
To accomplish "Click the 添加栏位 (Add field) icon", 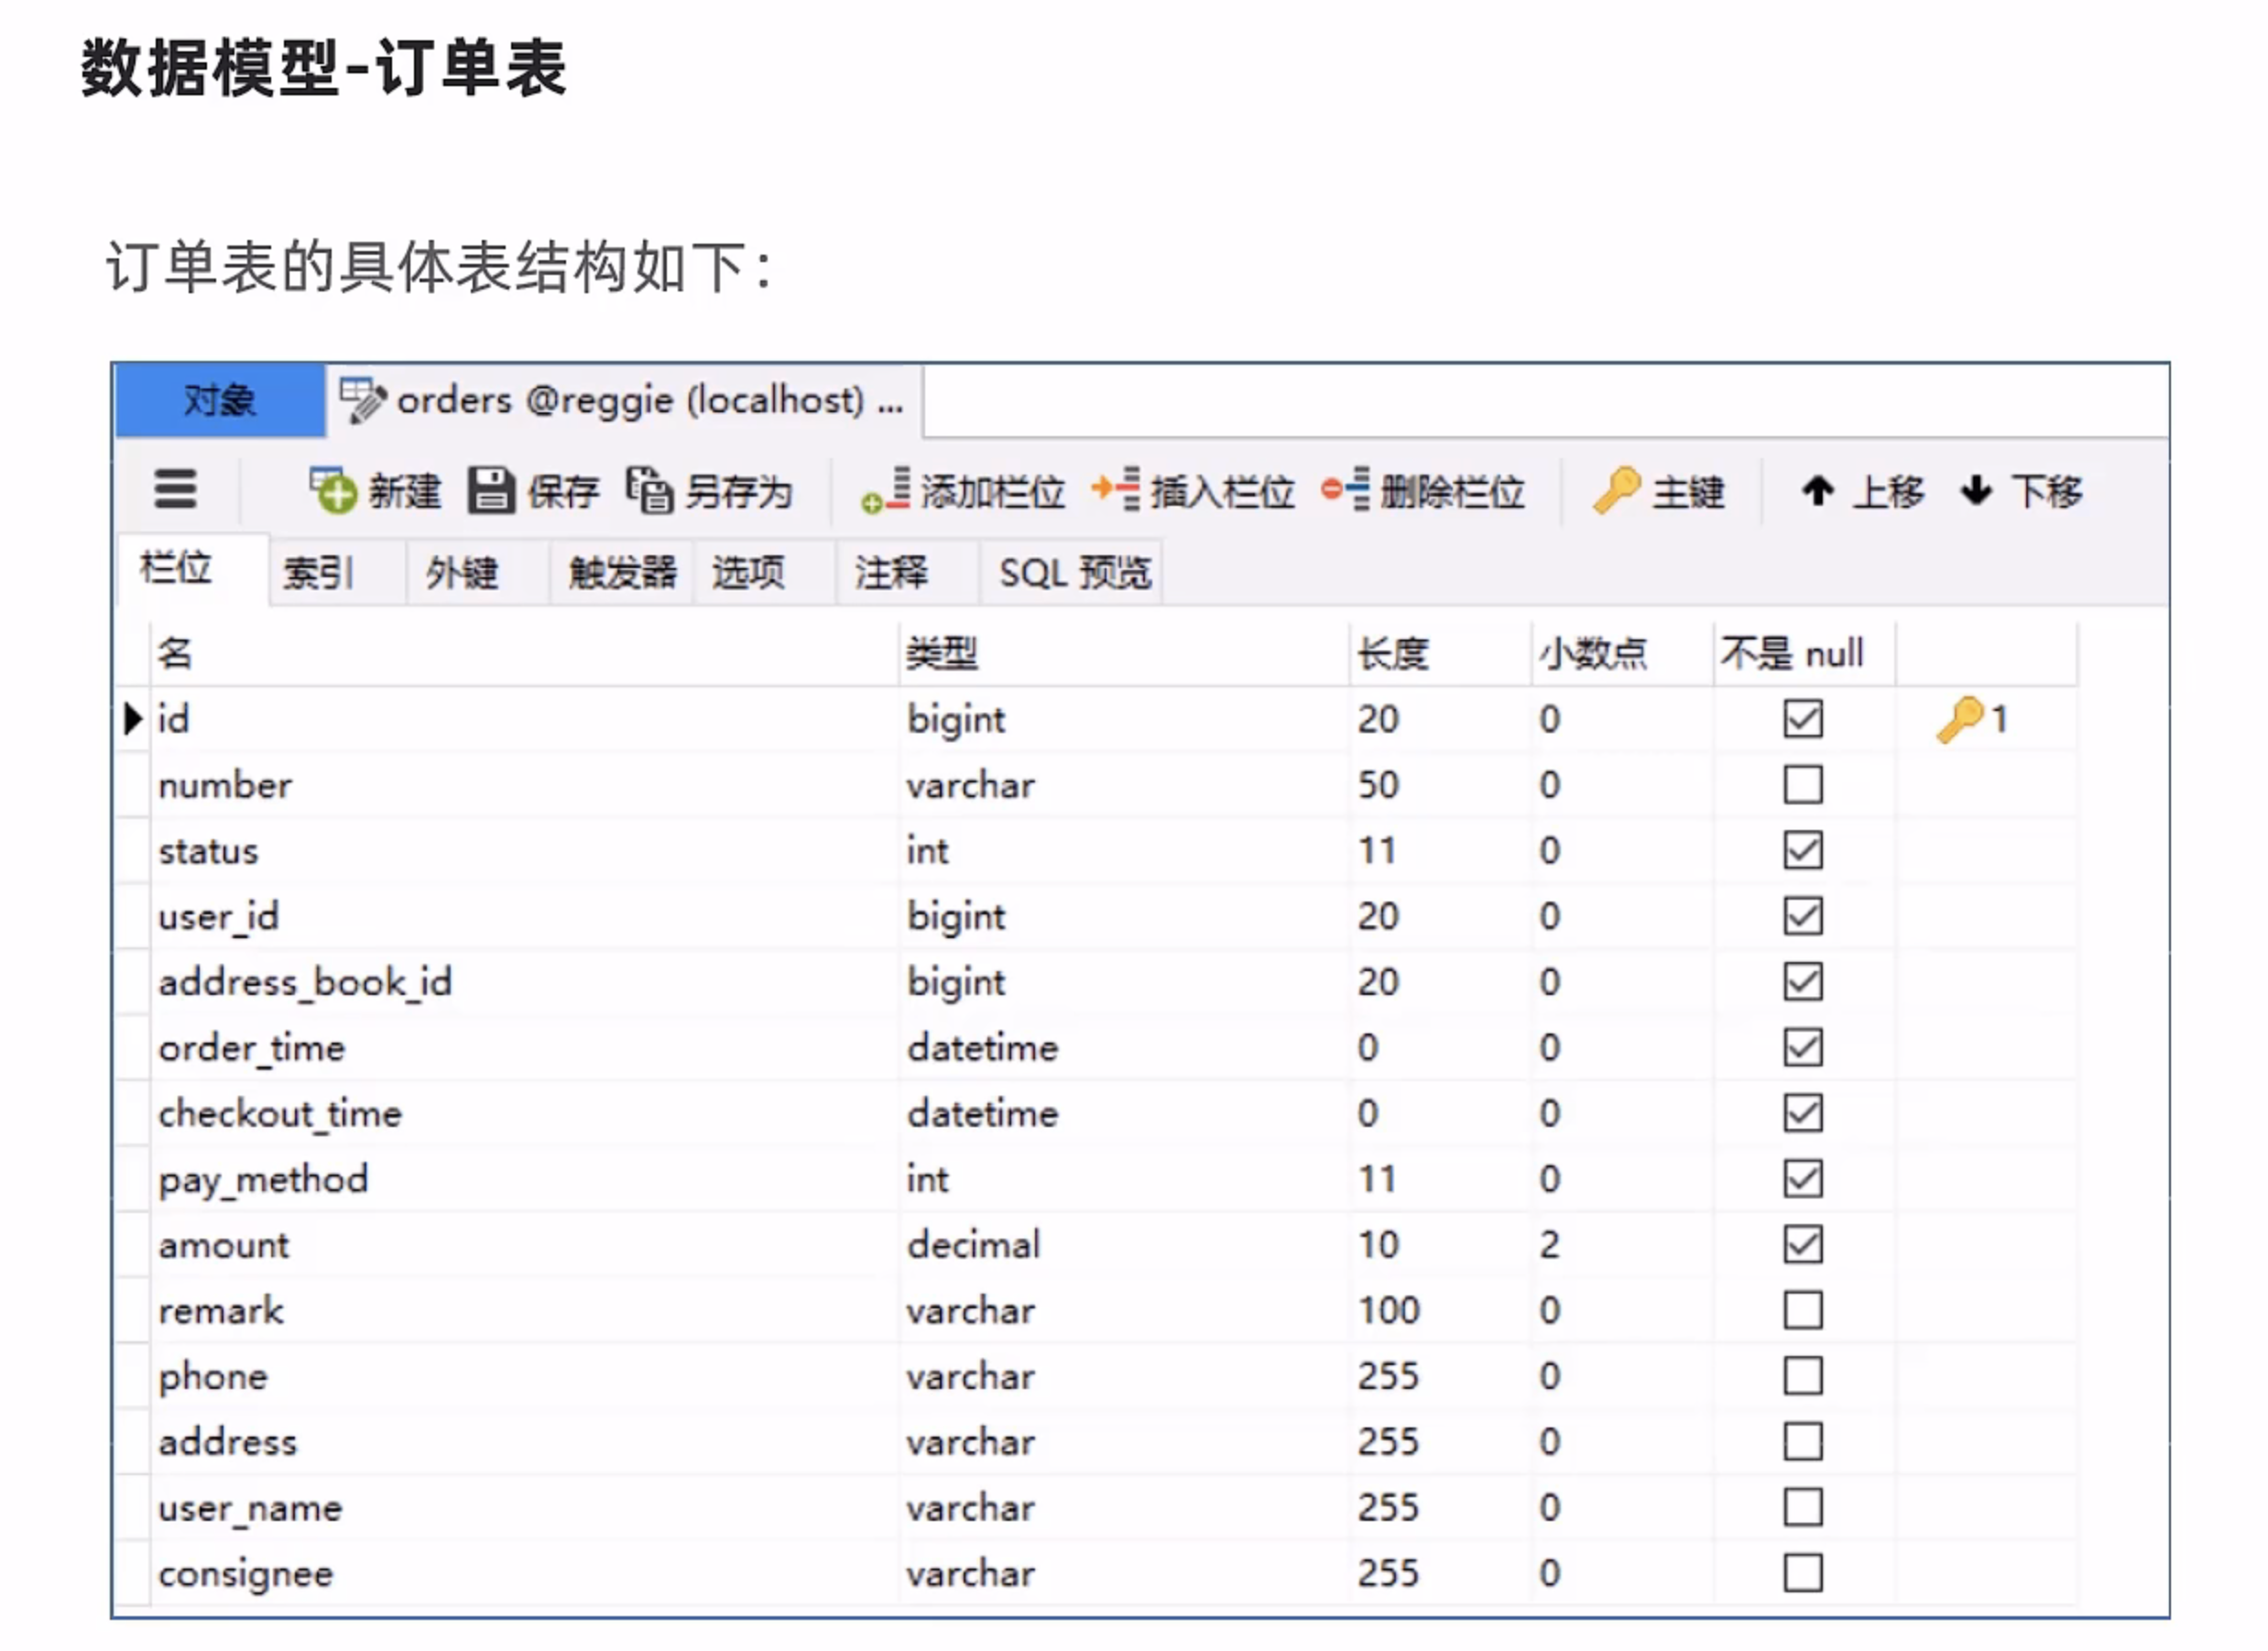I will tap(886, 491).
